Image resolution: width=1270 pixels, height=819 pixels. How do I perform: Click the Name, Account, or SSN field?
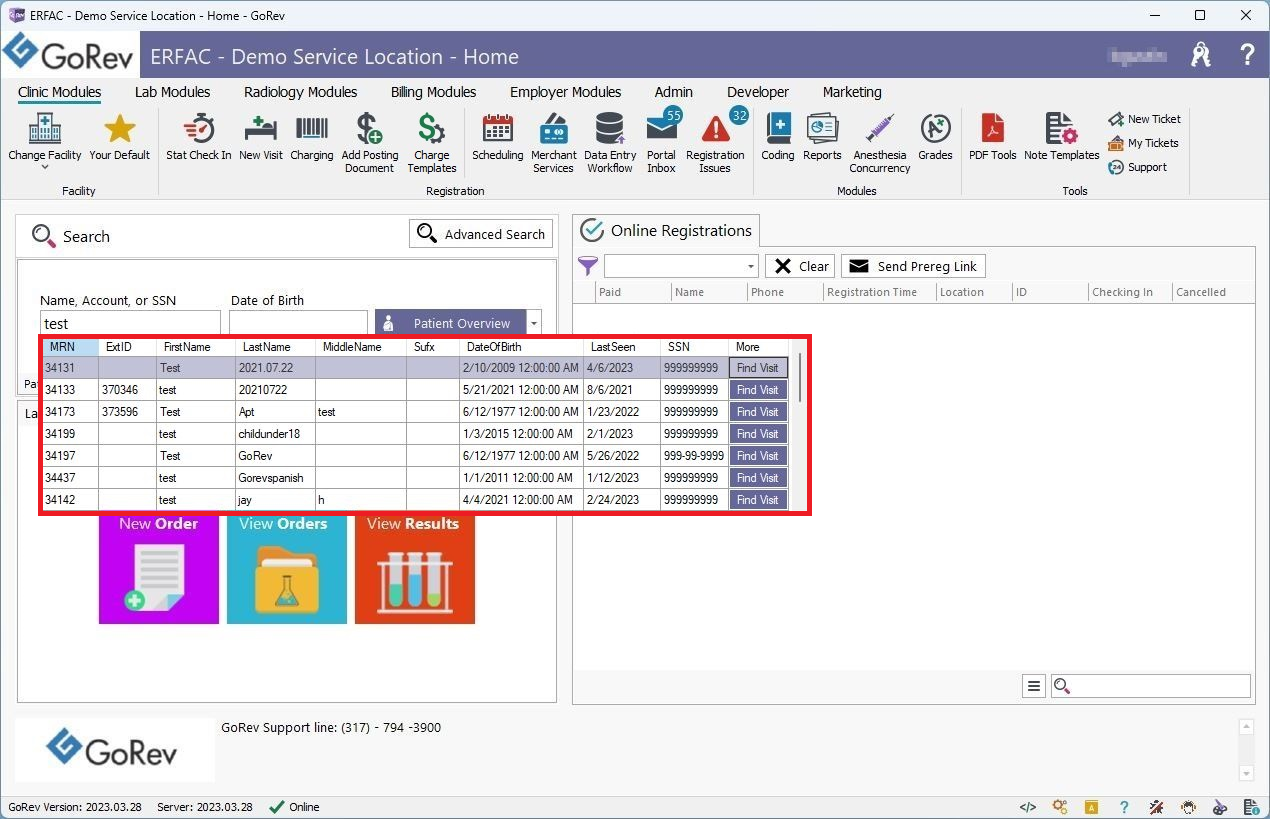click(x=130, y=323)
